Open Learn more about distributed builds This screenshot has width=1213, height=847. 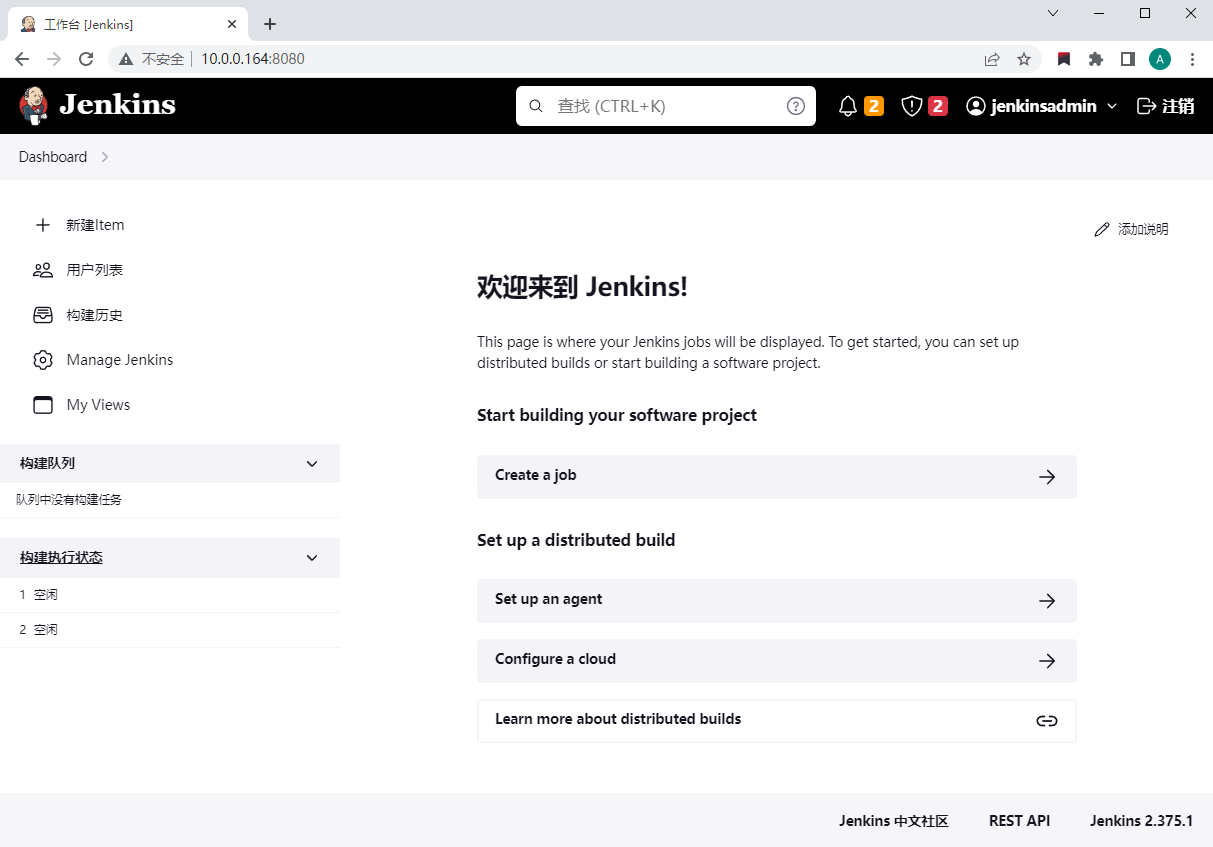click(x=777, y=720)
